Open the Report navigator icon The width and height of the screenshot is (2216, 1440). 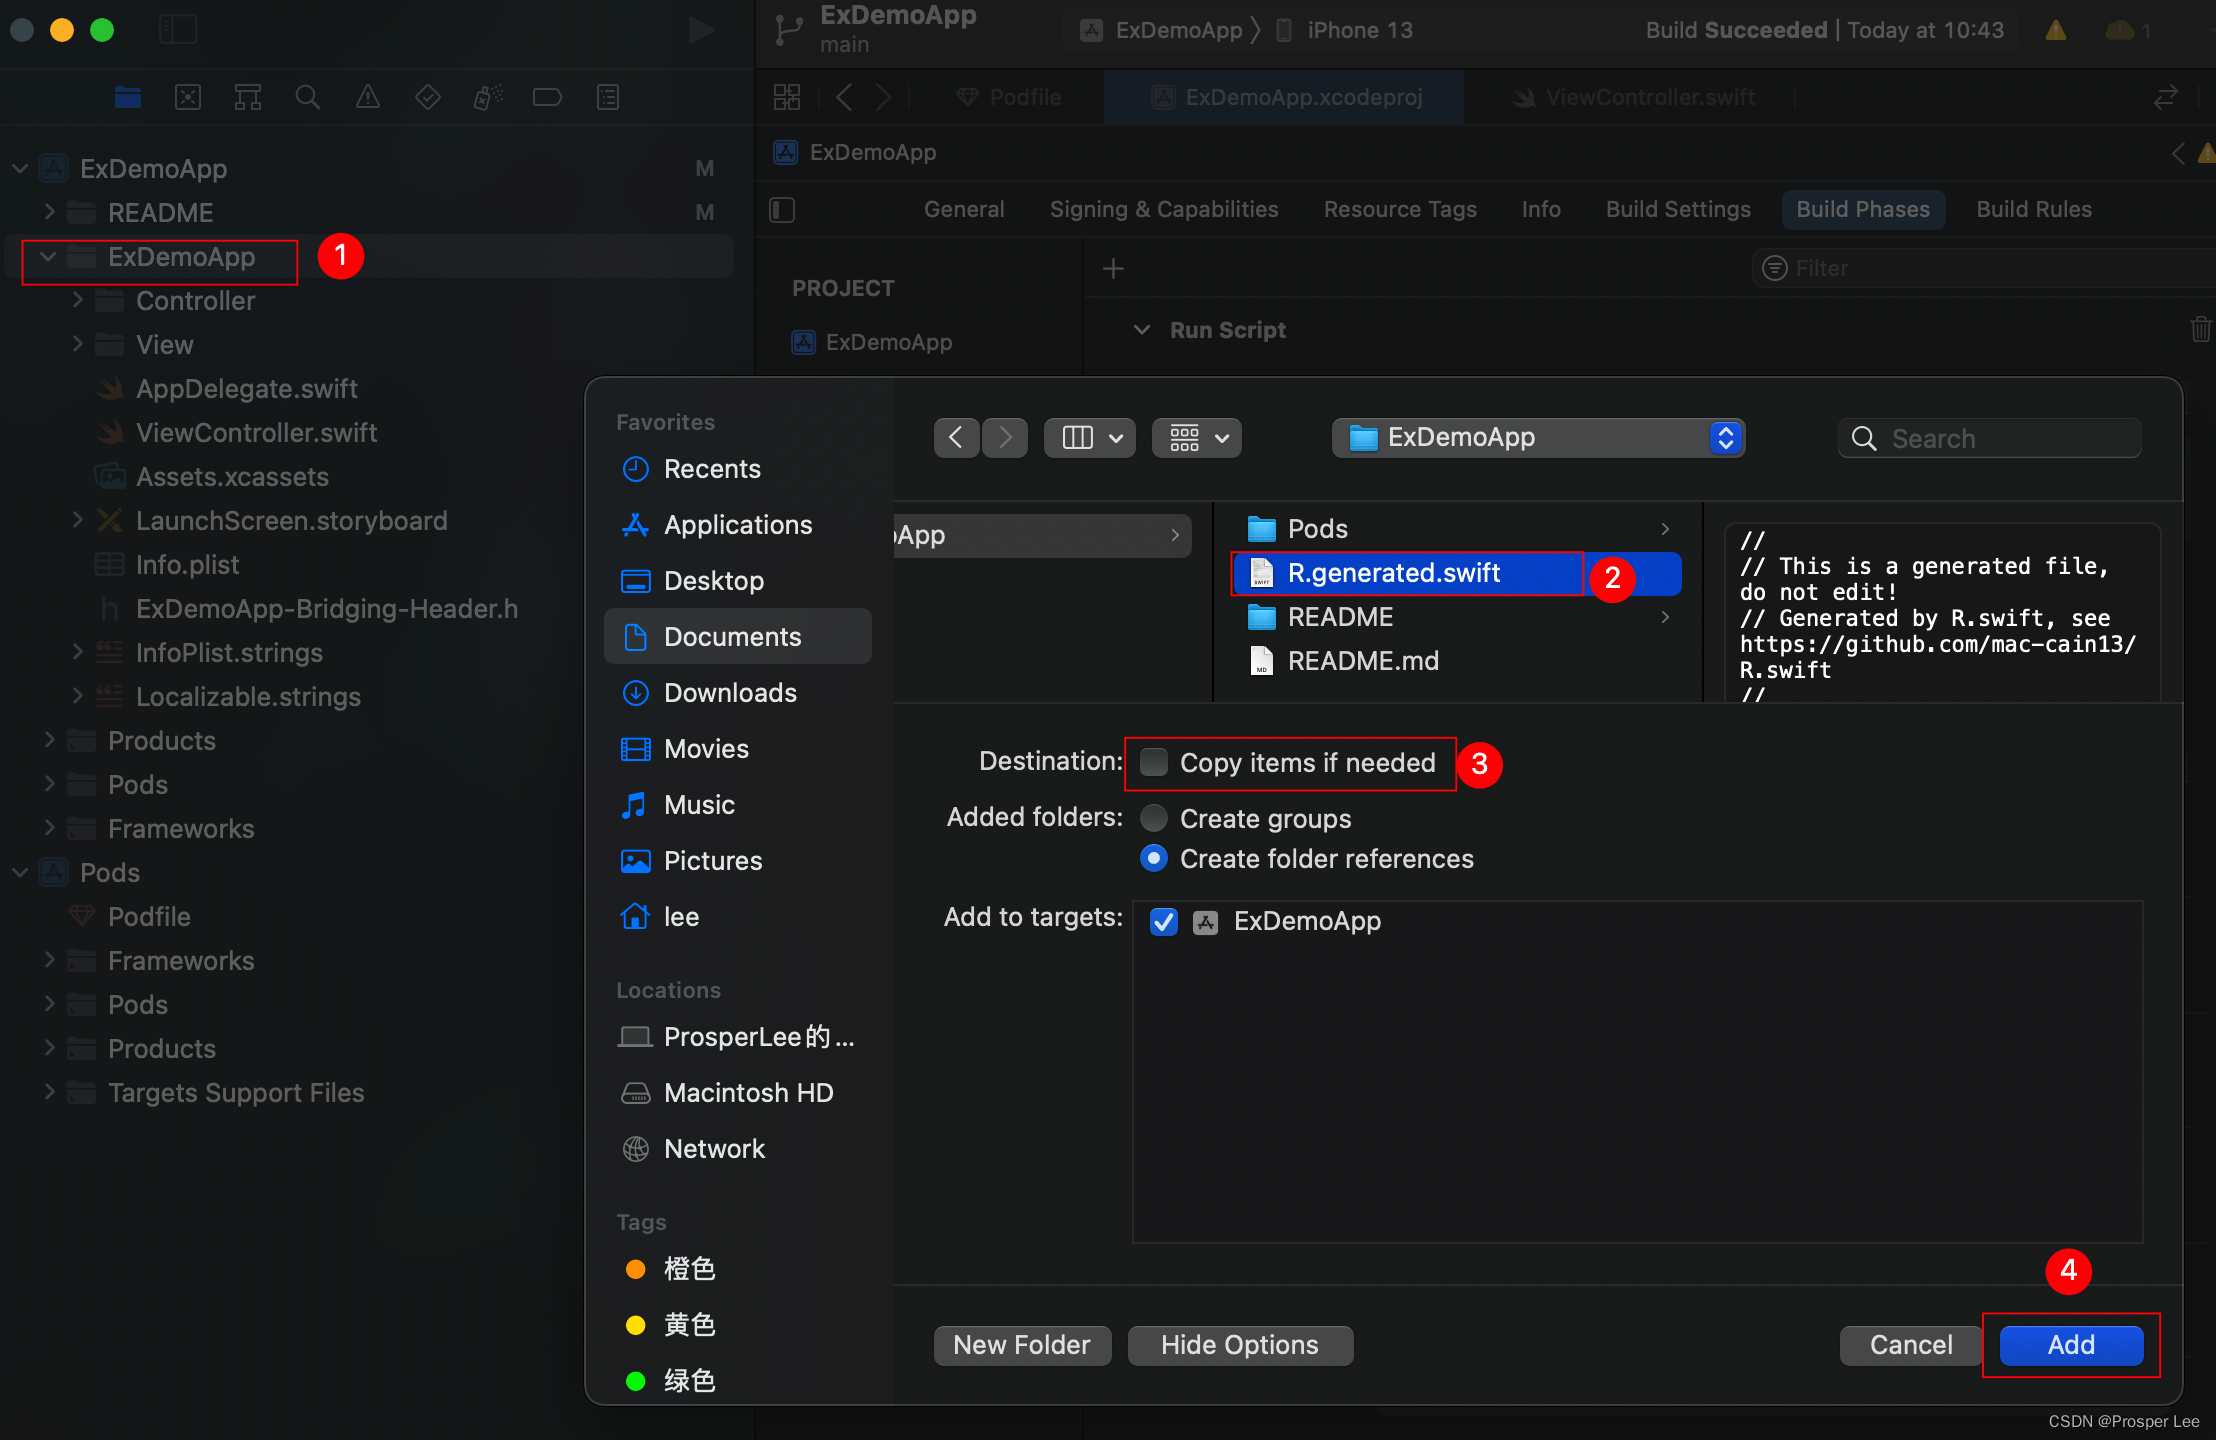click(x=608, y=97)
